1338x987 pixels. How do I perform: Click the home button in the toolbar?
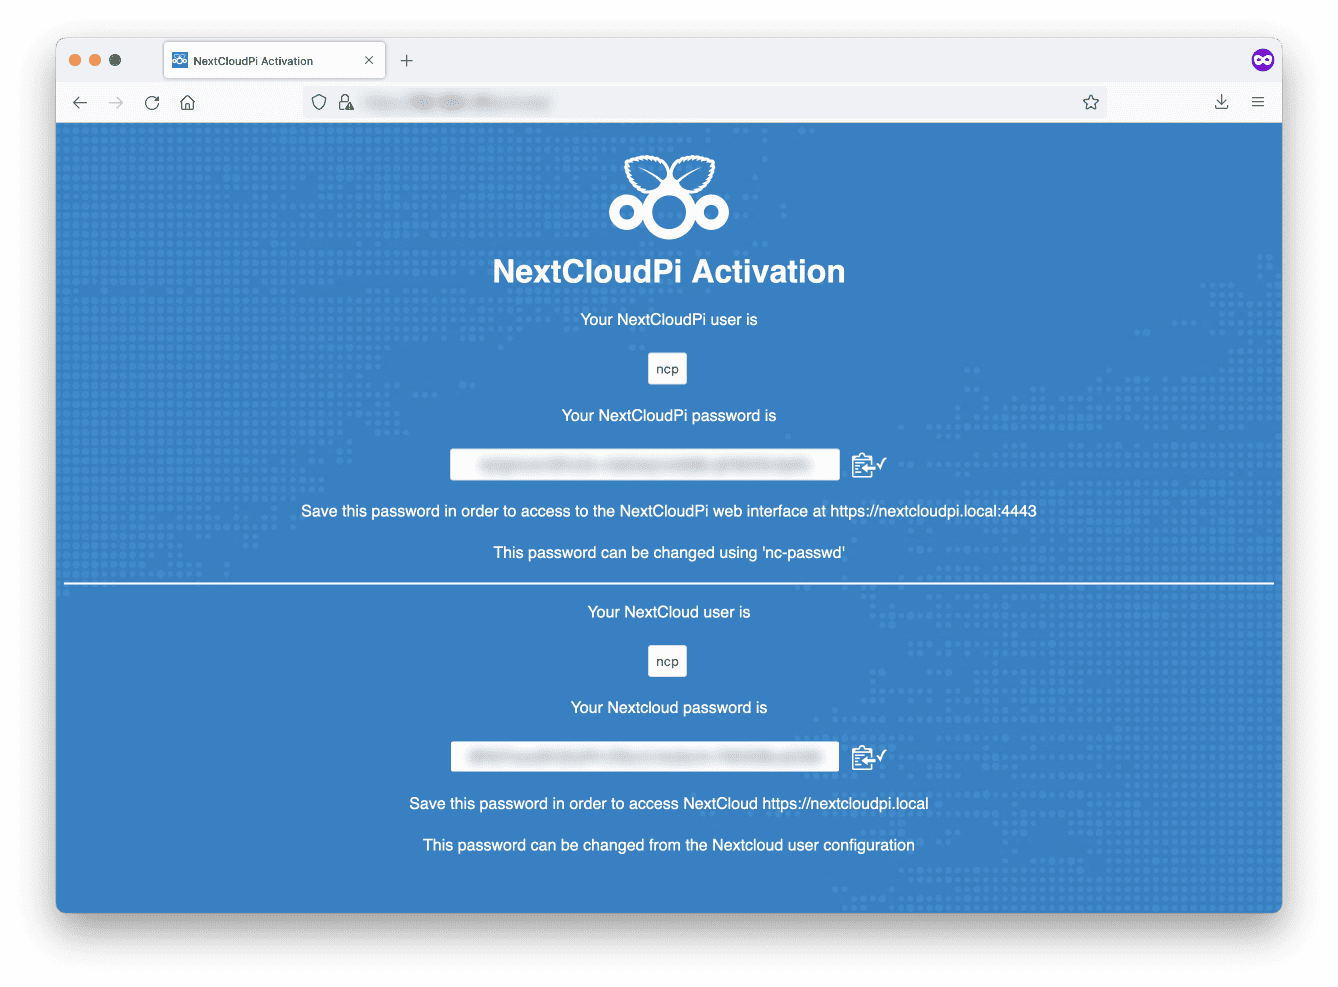(187, 102)
